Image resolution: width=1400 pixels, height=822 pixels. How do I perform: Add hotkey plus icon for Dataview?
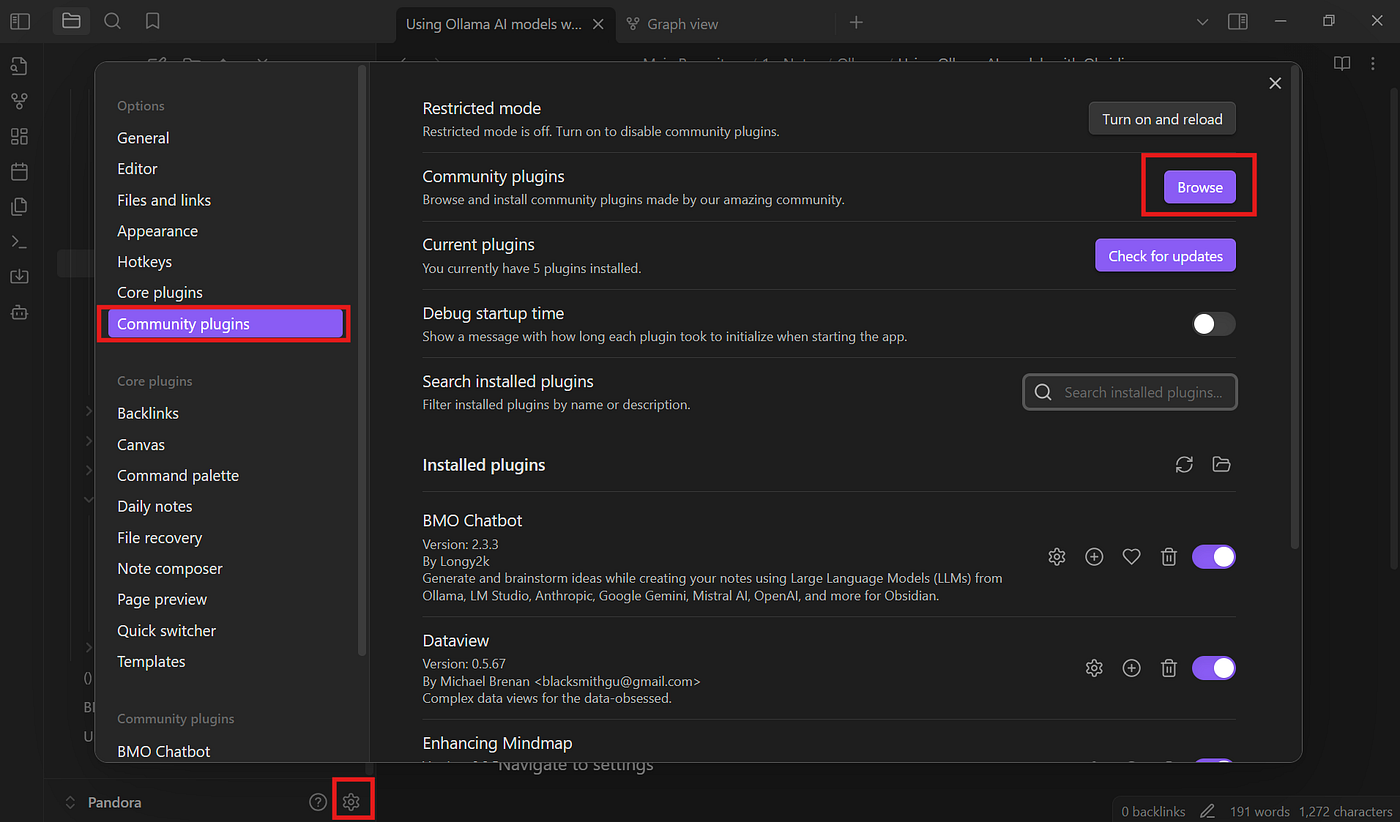click(1131, 668)
